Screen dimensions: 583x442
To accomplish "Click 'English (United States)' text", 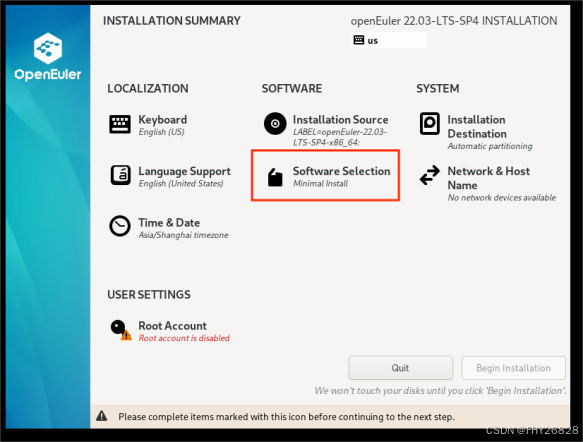I will coord(181,184).
